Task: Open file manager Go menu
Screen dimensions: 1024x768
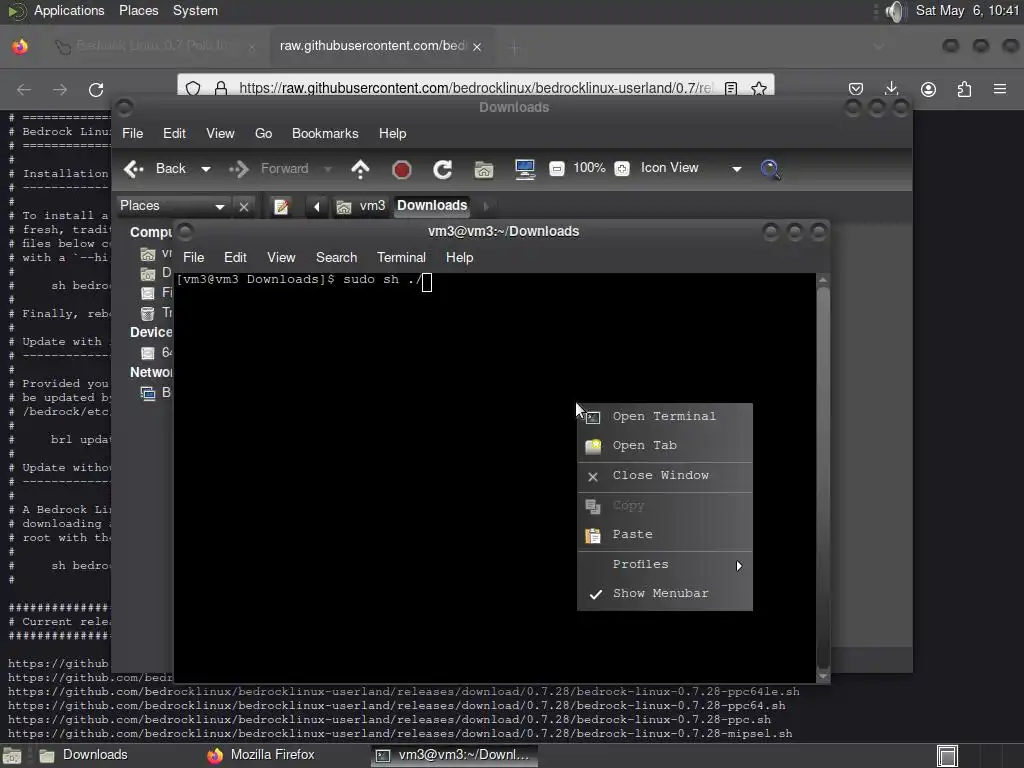Action: point(263,134)
